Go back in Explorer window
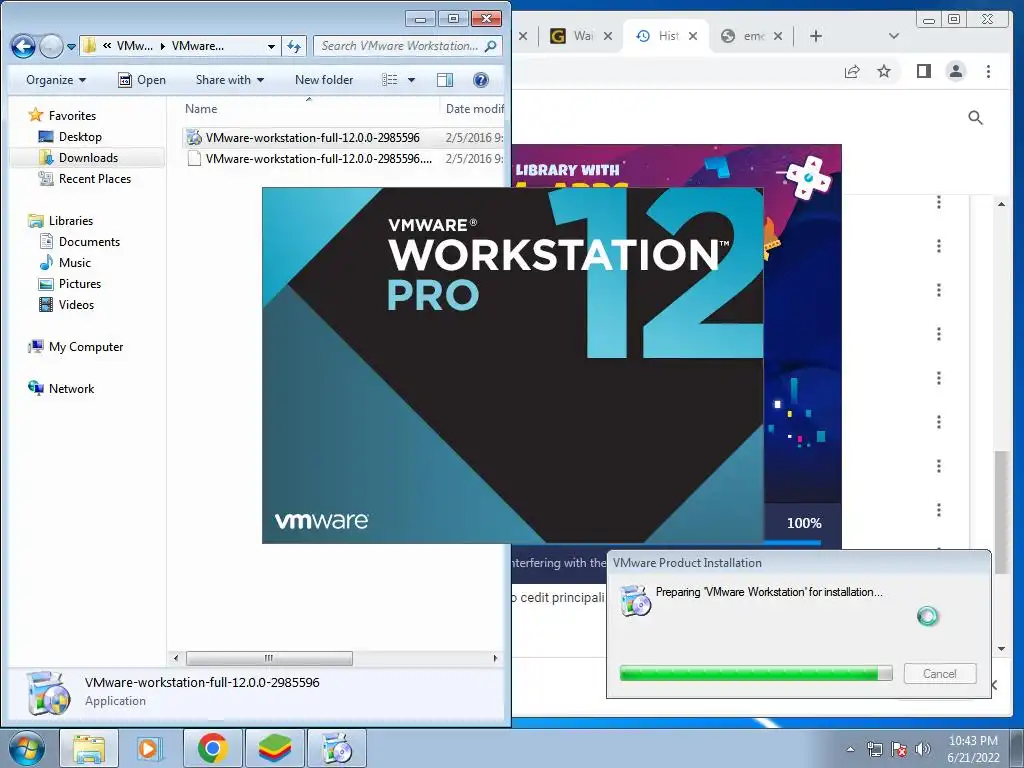 tap(24, 46)
